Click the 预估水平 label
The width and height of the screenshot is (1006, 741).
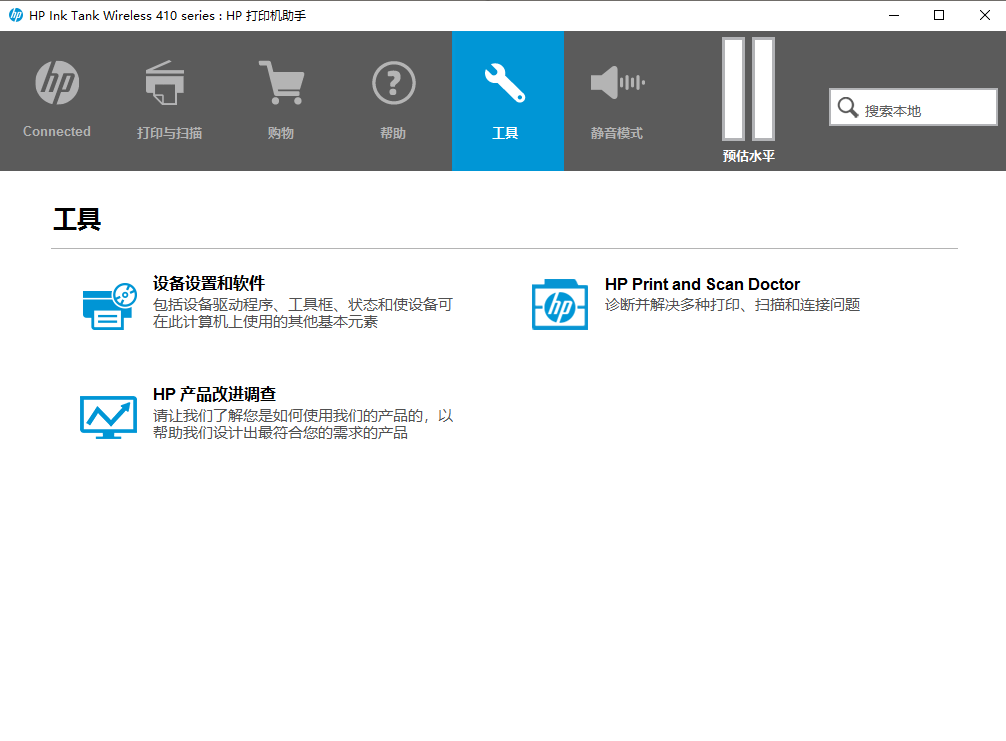[x=749, y=156]
